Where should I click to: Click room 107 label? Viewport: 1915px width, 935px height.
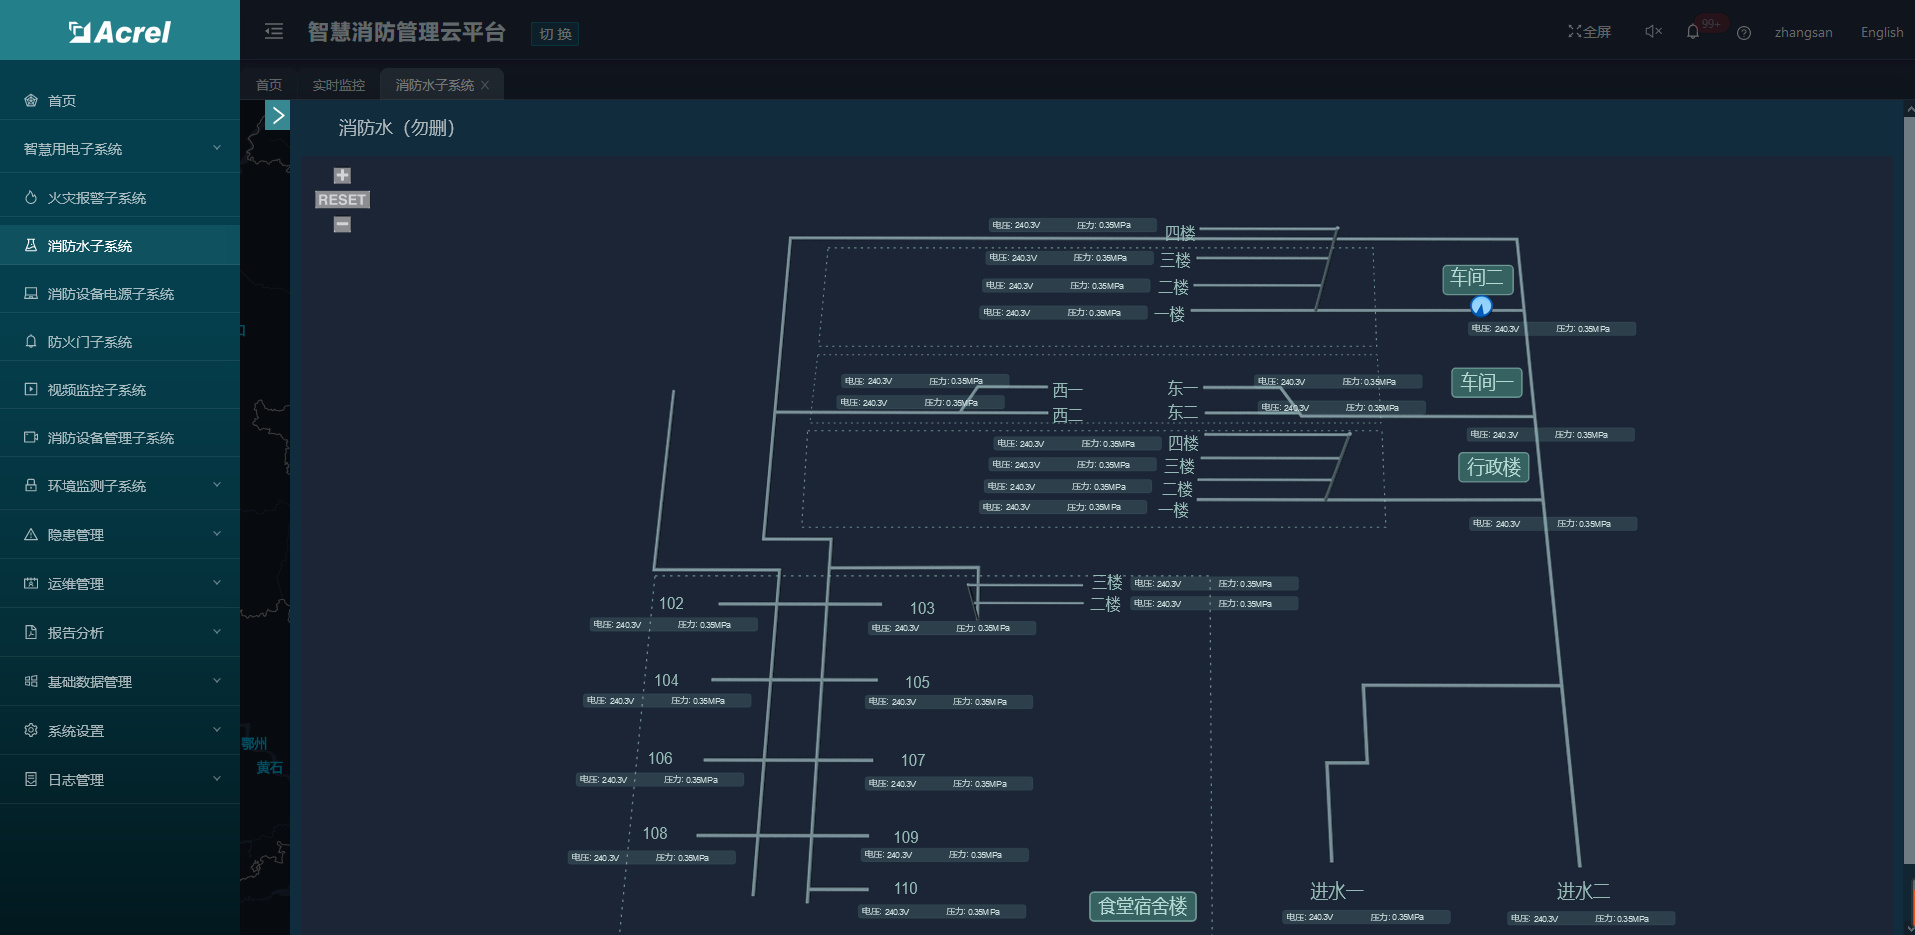point(913,760)
